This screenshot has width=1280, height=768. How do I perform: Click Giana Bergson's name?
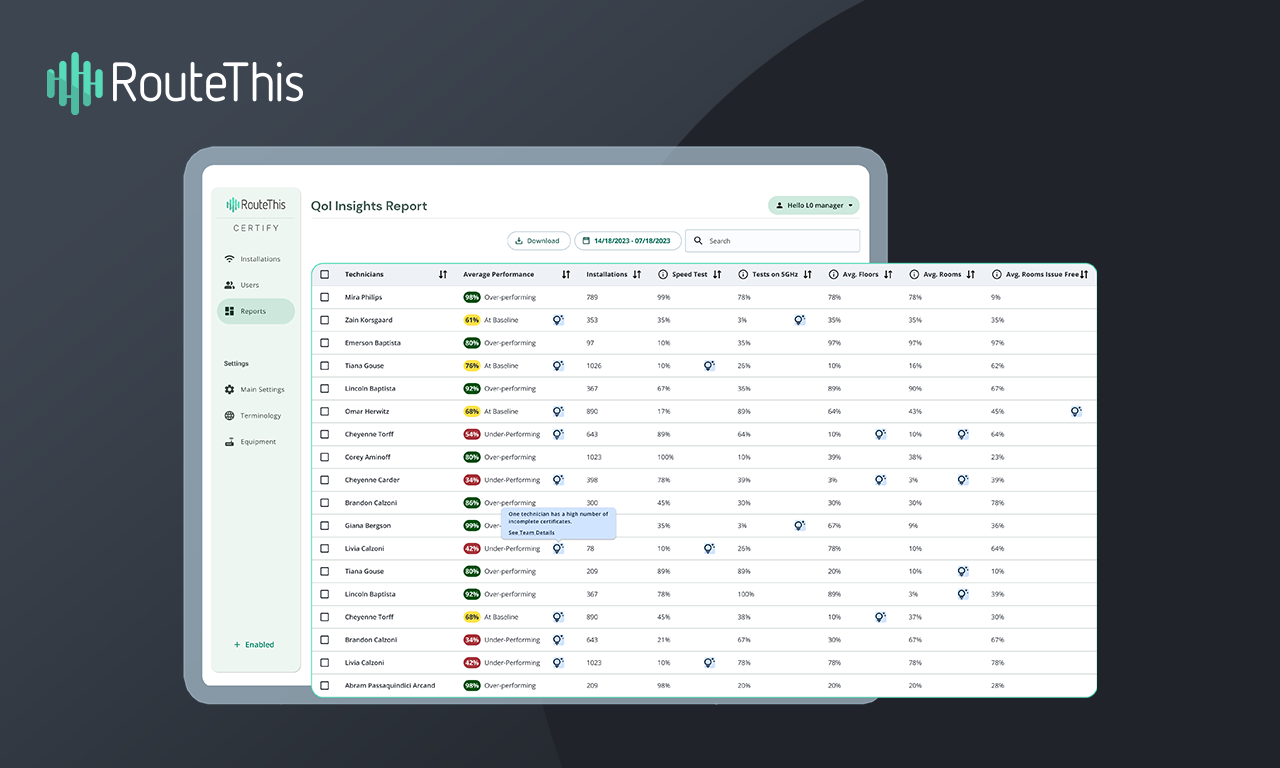click(x=368, y=525)
